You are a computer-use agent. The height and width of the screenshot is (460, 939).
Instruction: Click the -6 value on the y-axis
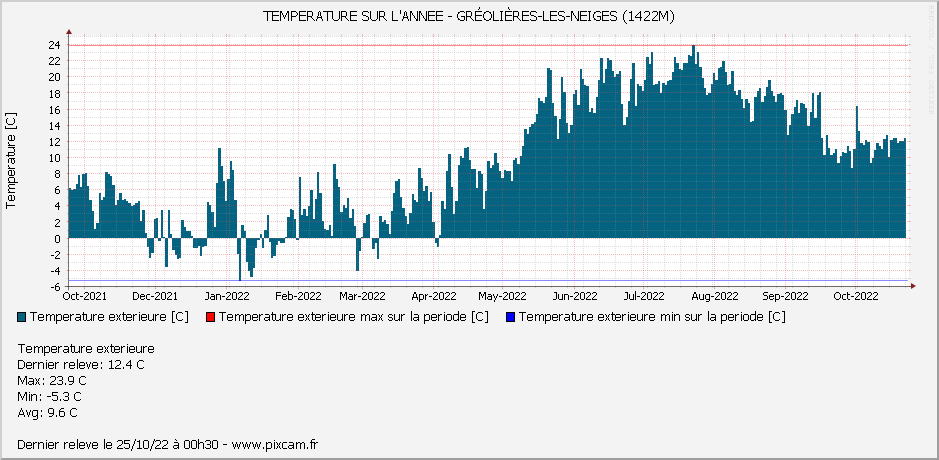(x=55, y=287)
